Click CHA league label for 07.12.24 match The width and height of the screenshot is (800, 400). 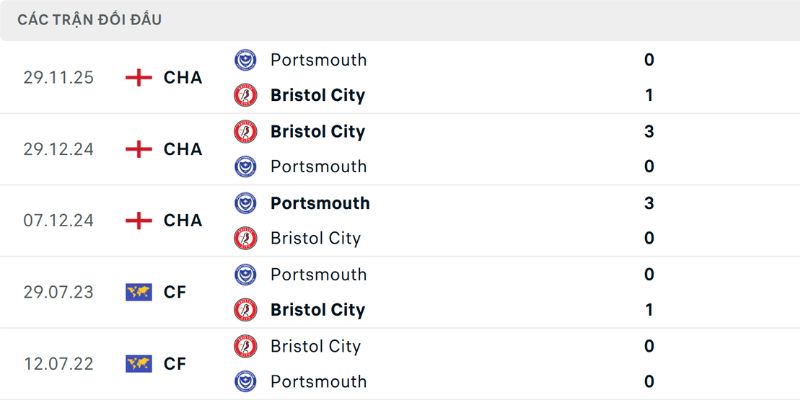pyautogui.click(x=183, y=221)
